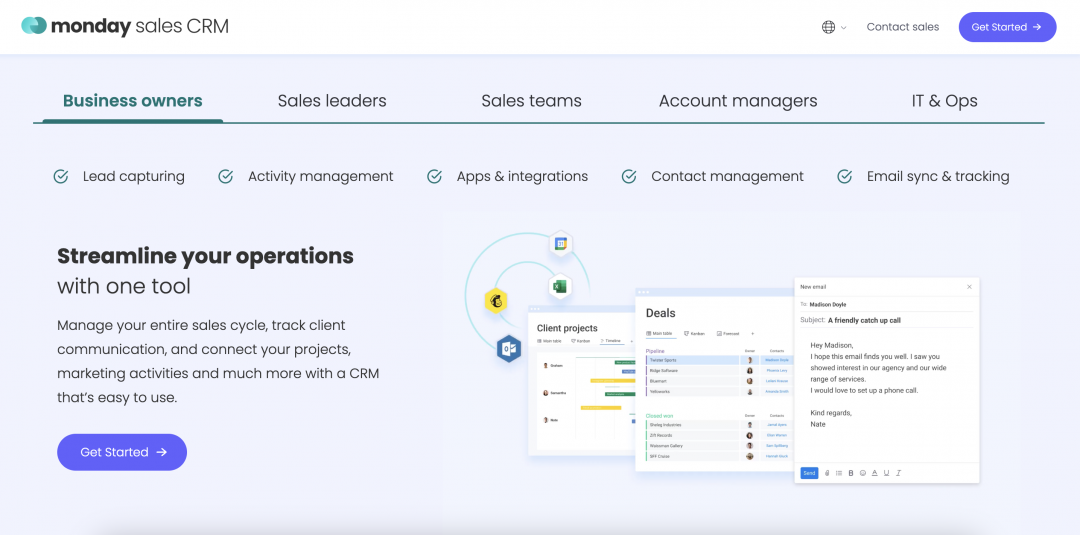Select the Zift Records deal row
1080x535 pixels.
point(719,435)
